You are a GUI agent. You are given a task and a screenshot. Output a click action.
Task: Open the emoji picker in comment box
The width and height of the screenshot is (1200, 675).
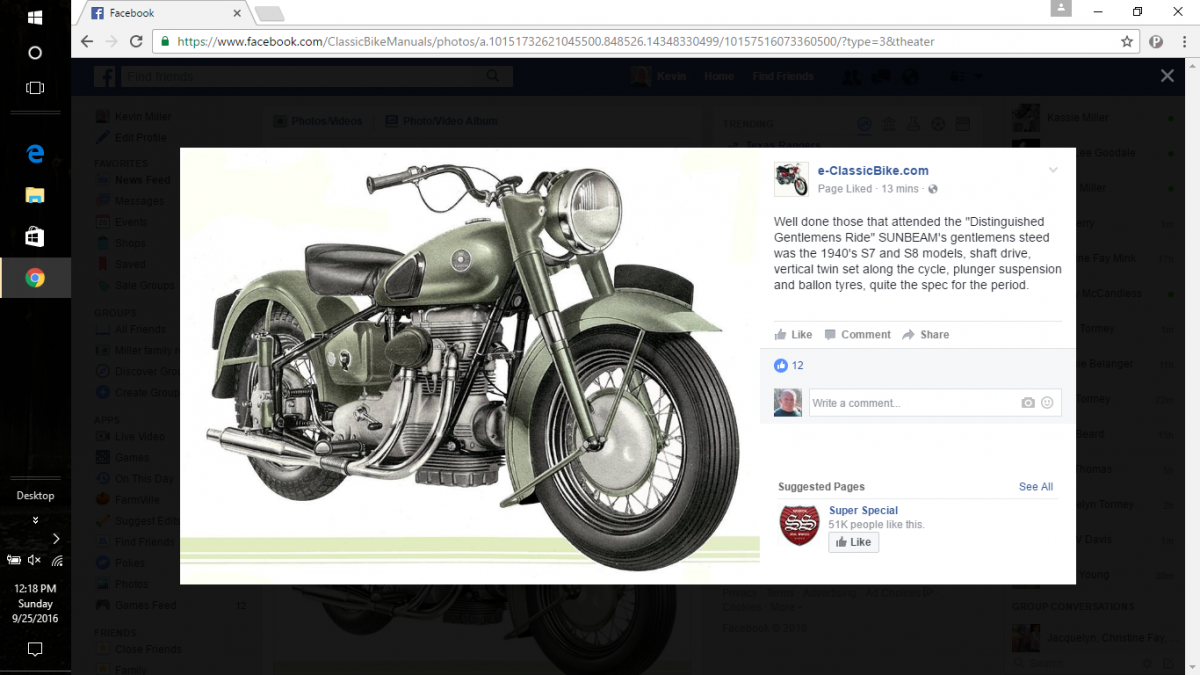[1047, 403]
